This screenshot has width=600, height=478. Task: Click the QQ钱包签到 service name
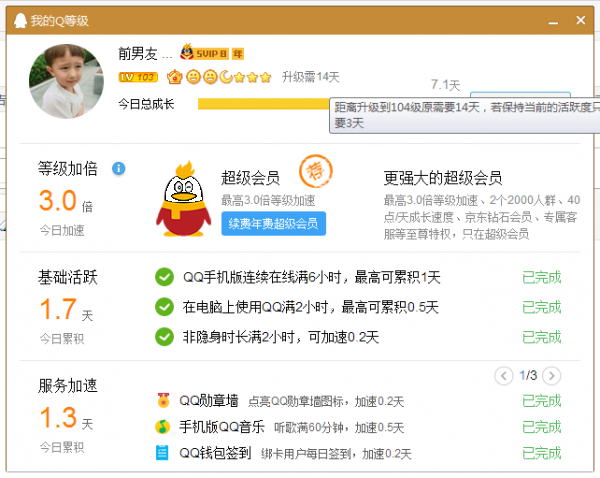(x=215, y=453)
